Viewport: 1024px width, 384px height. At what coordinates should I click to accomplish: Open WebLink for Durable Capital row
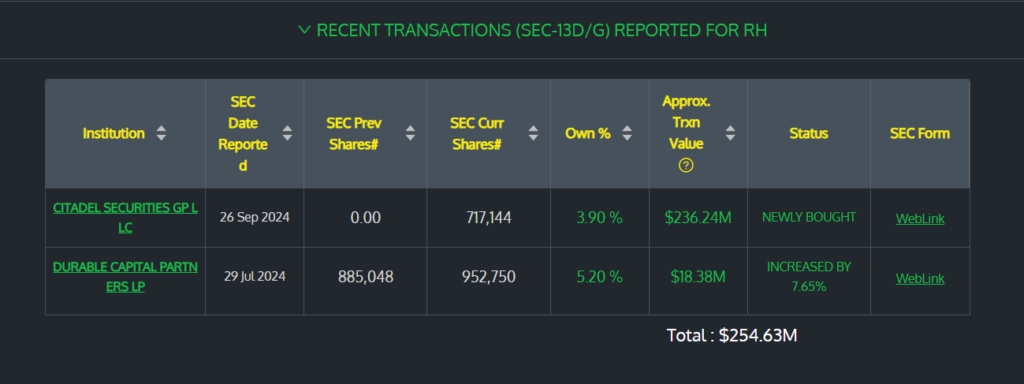click(x=920, y=278)
